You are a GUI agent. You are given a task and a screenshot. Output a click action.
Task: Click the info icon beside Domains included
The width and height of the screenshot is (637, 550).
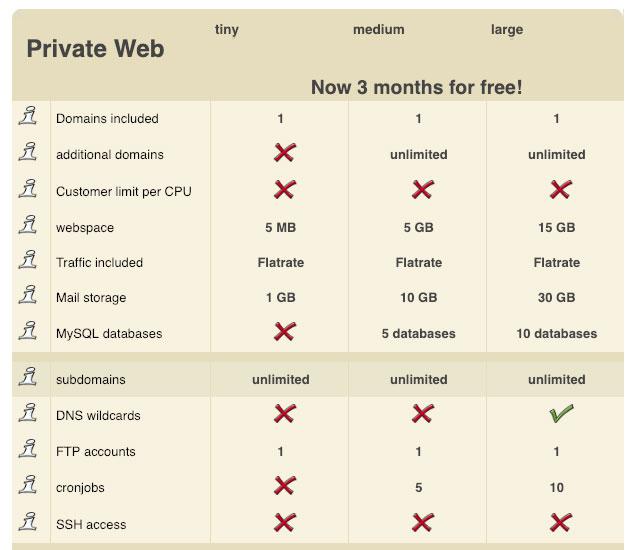click(x=28, y=116)
